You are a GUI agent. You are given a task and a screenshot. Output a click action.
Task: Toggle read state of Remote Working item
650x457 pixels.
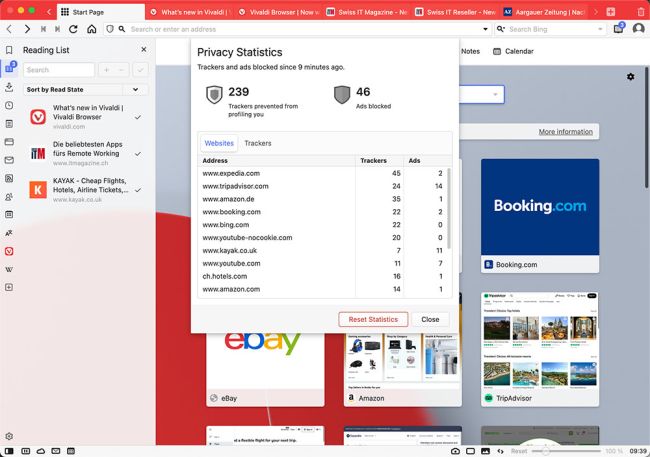(138, 154)
